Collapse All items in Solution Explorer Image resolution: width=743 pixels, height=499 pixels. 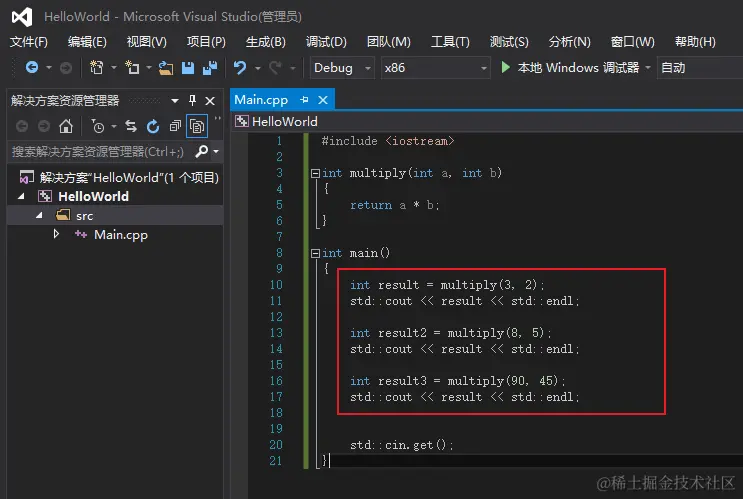pos(175,126)
